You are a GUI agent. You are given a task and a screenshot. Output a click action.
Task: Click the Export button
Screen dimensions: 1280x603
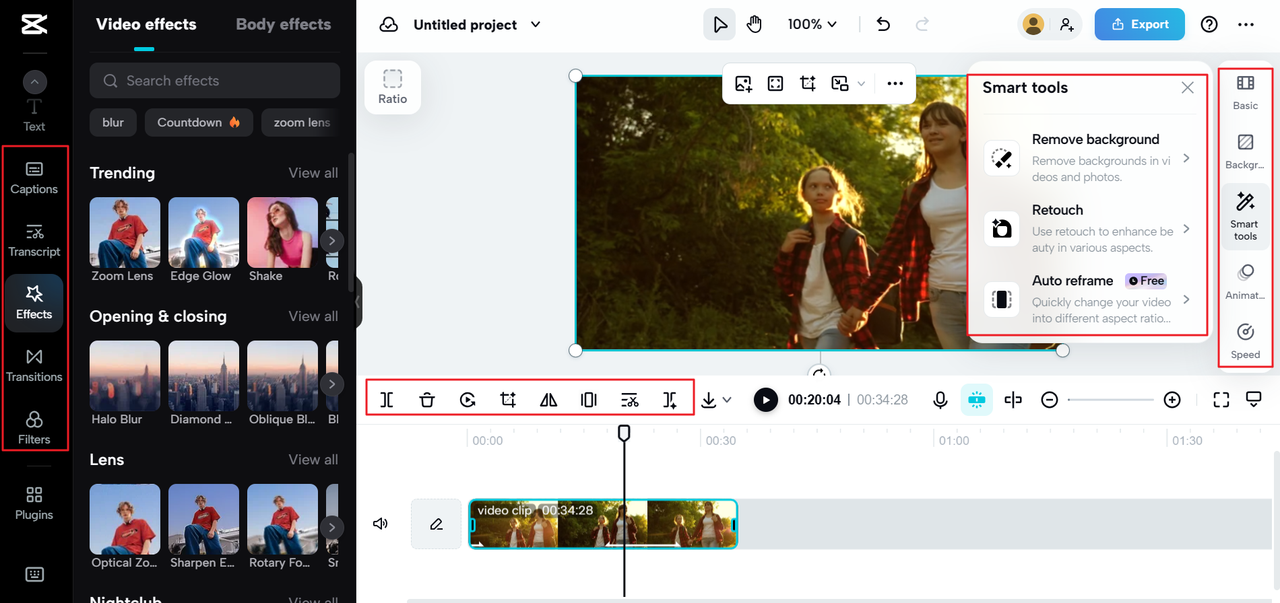[x=1139, y=24]
